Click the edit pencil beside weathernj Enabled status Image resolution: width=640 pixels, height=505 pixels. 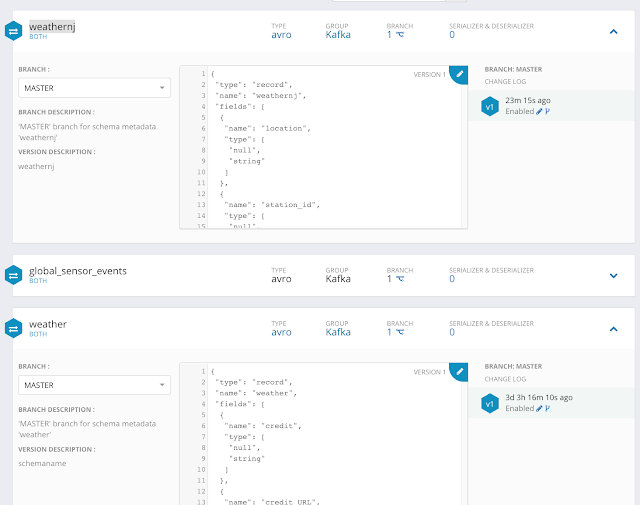point(539,112)
